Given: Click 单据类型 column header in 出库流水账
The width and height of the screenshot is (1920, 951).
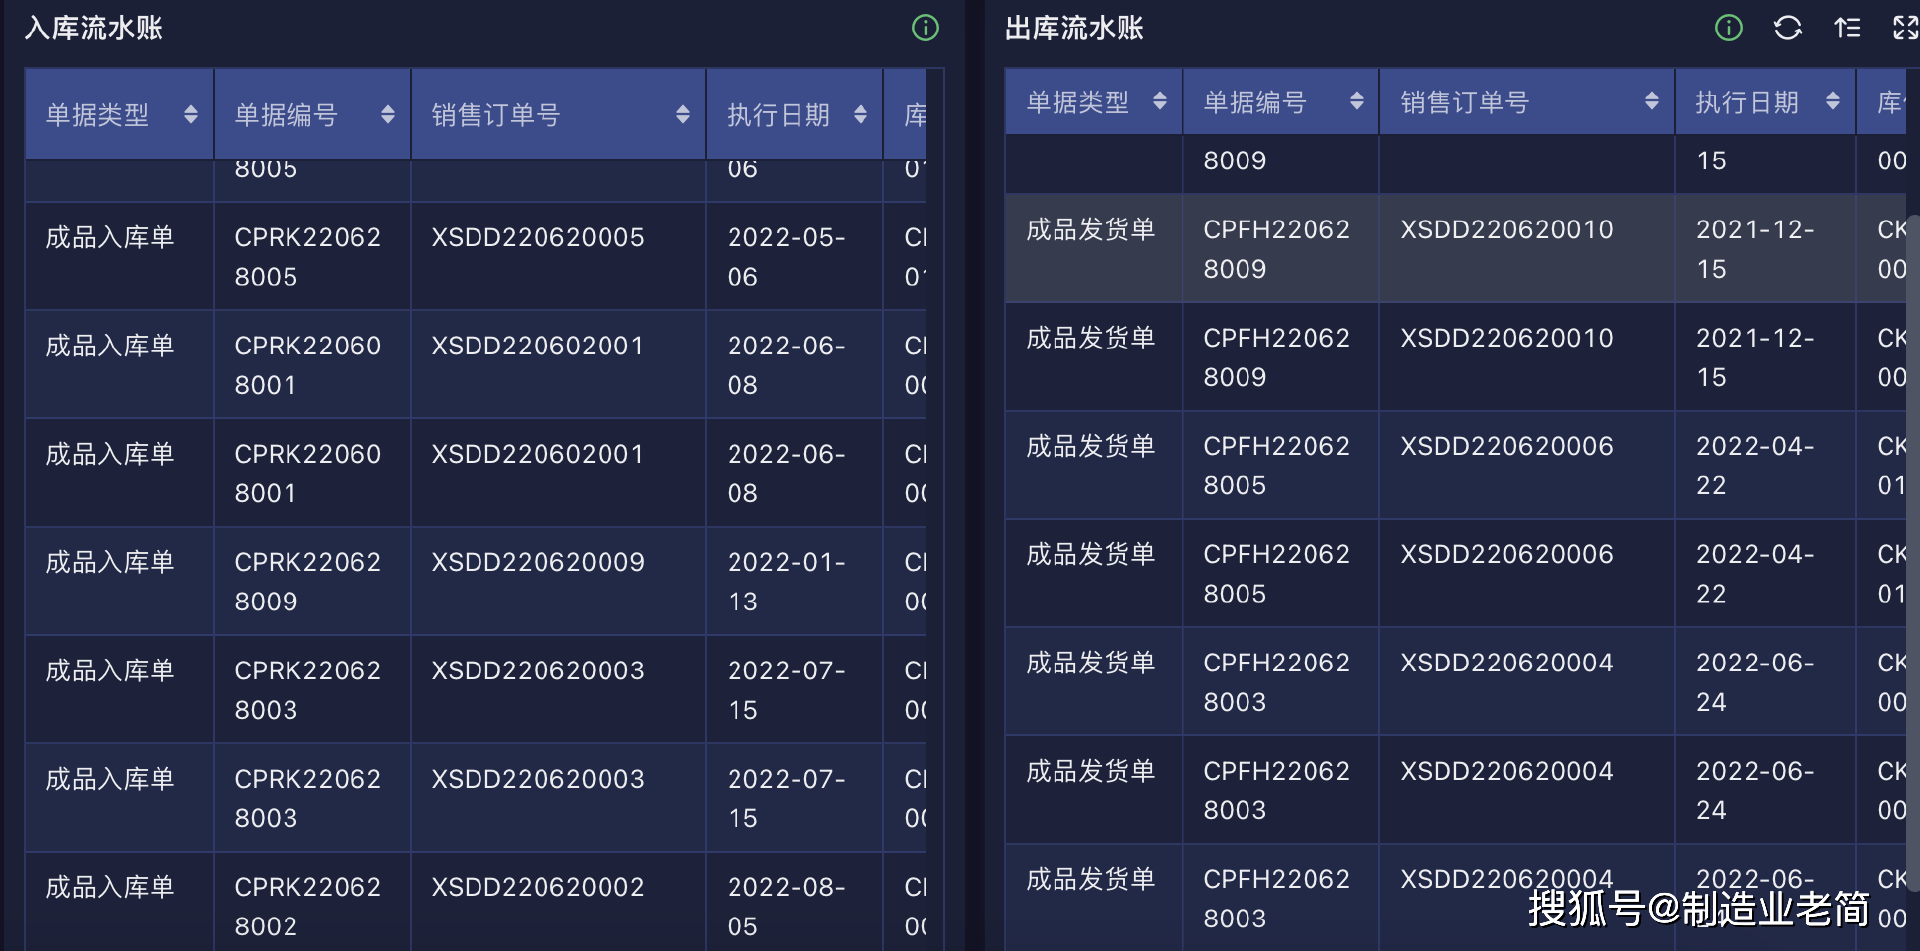Looking at the screenshot, I should point(1093,101).
